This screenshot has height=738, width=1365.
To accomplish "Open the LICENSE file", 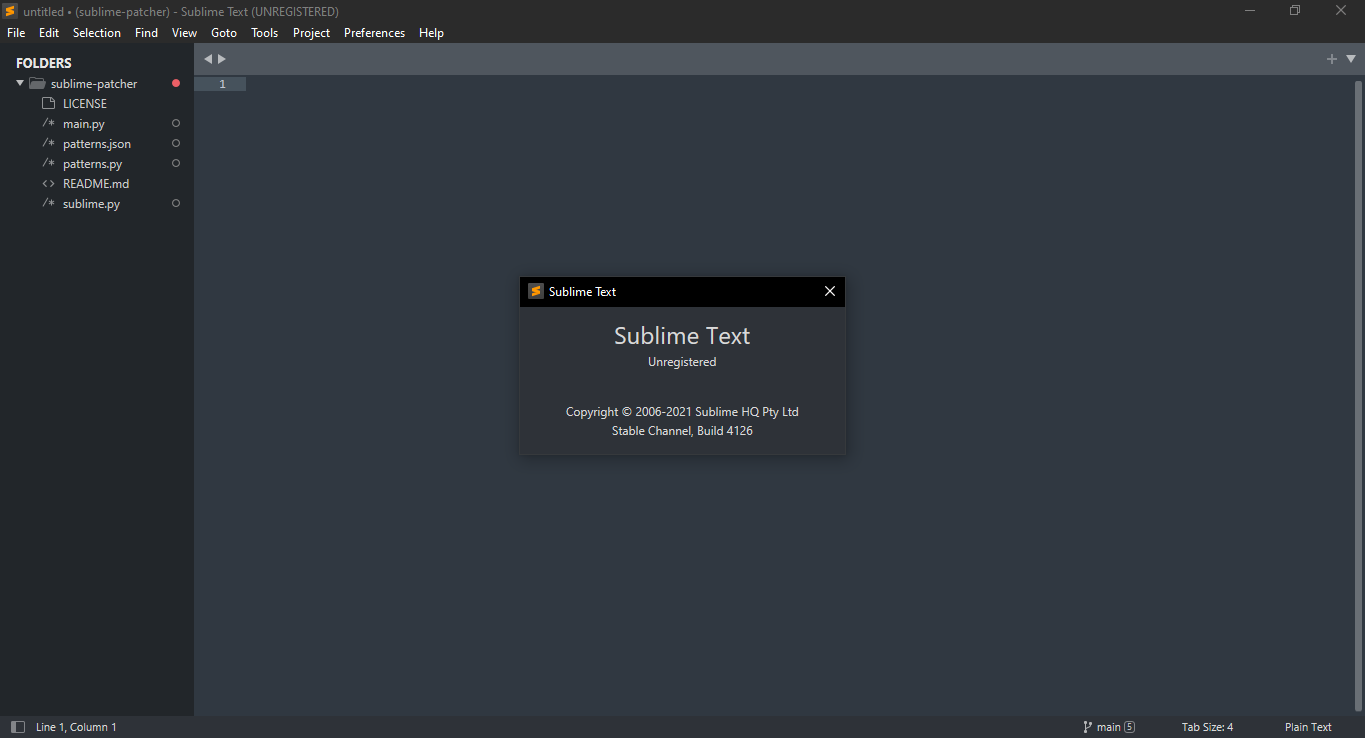I will (x=85, y=104).
